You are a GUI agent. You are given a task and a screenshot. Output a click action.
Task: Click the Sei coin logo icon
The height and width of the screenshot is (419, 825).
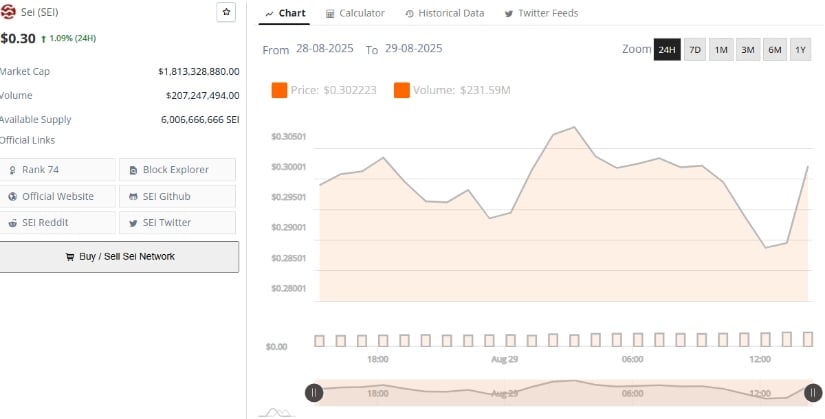[x=7, y=12]
